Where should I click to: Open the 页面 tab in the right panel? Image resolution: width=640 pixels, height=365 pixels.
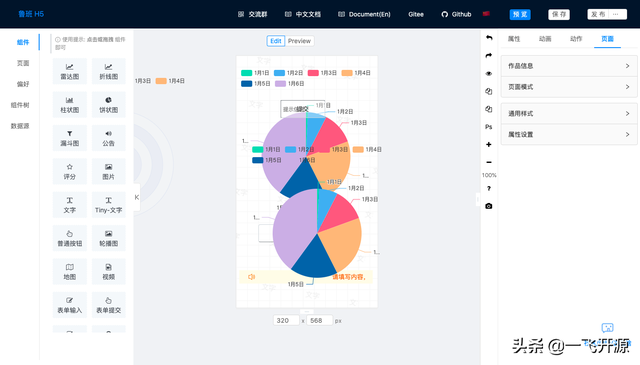click(607, 39)
